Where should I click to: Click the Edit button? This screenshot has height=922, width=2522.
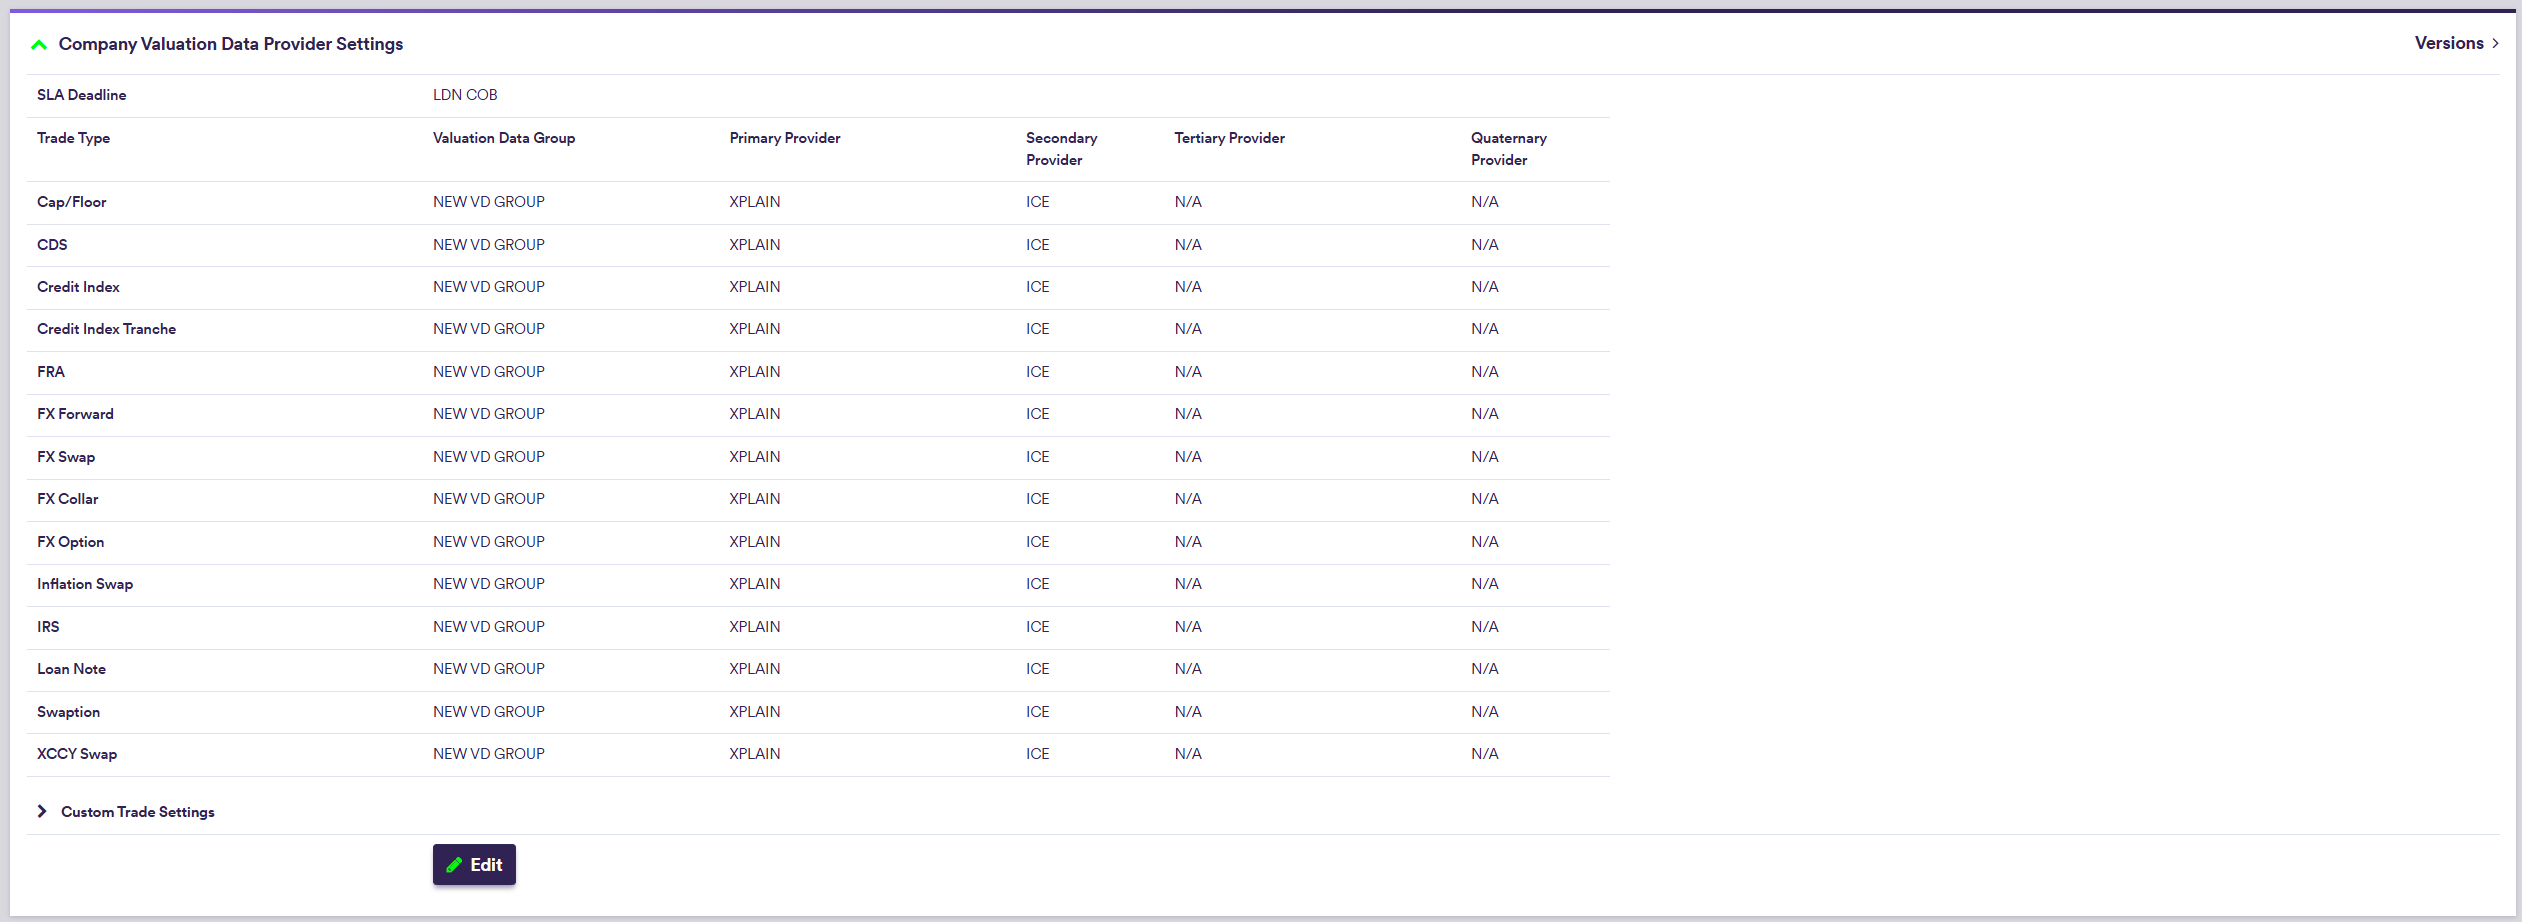pyautogui.click(x=474, y=864)
